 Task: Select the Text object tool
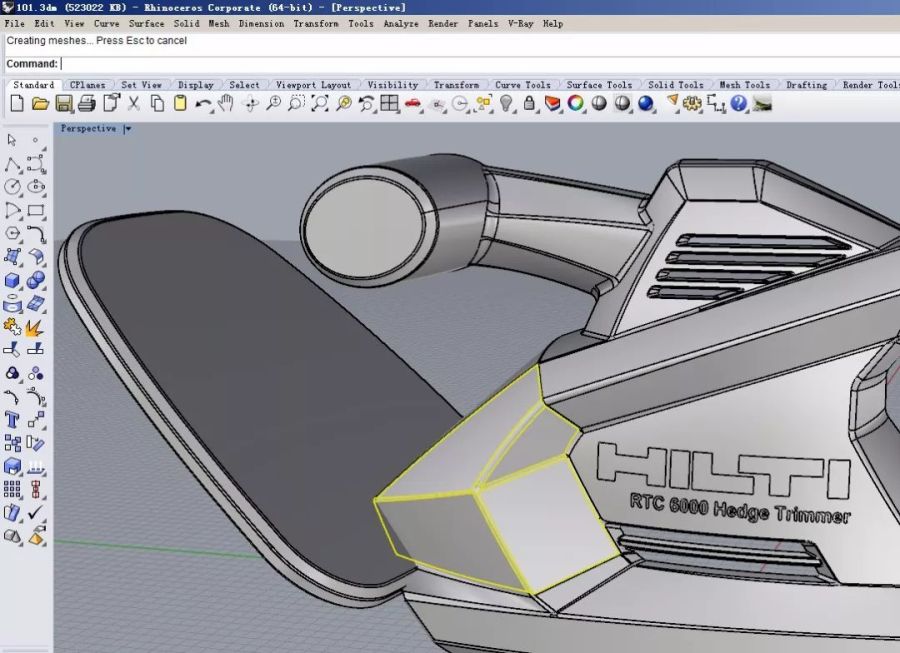(x=12, y=420)
